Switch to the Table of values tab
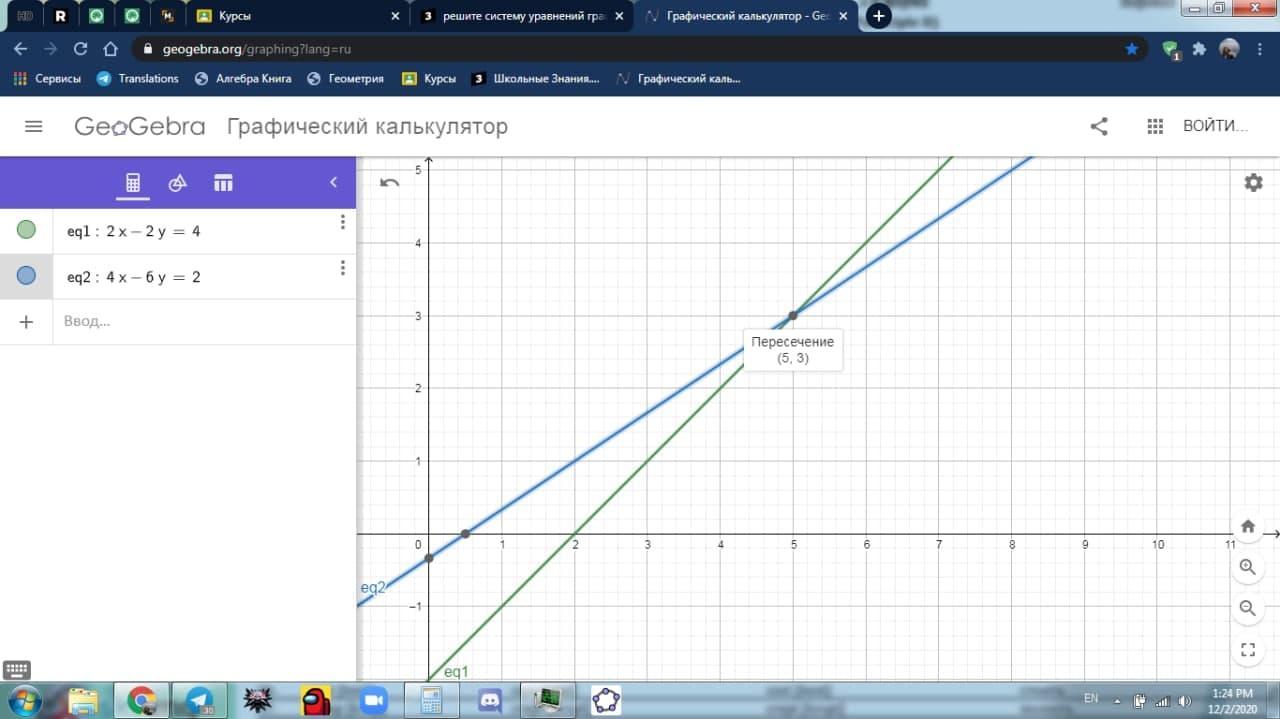The image size is (1280, 719). click(x=223, y=183)
